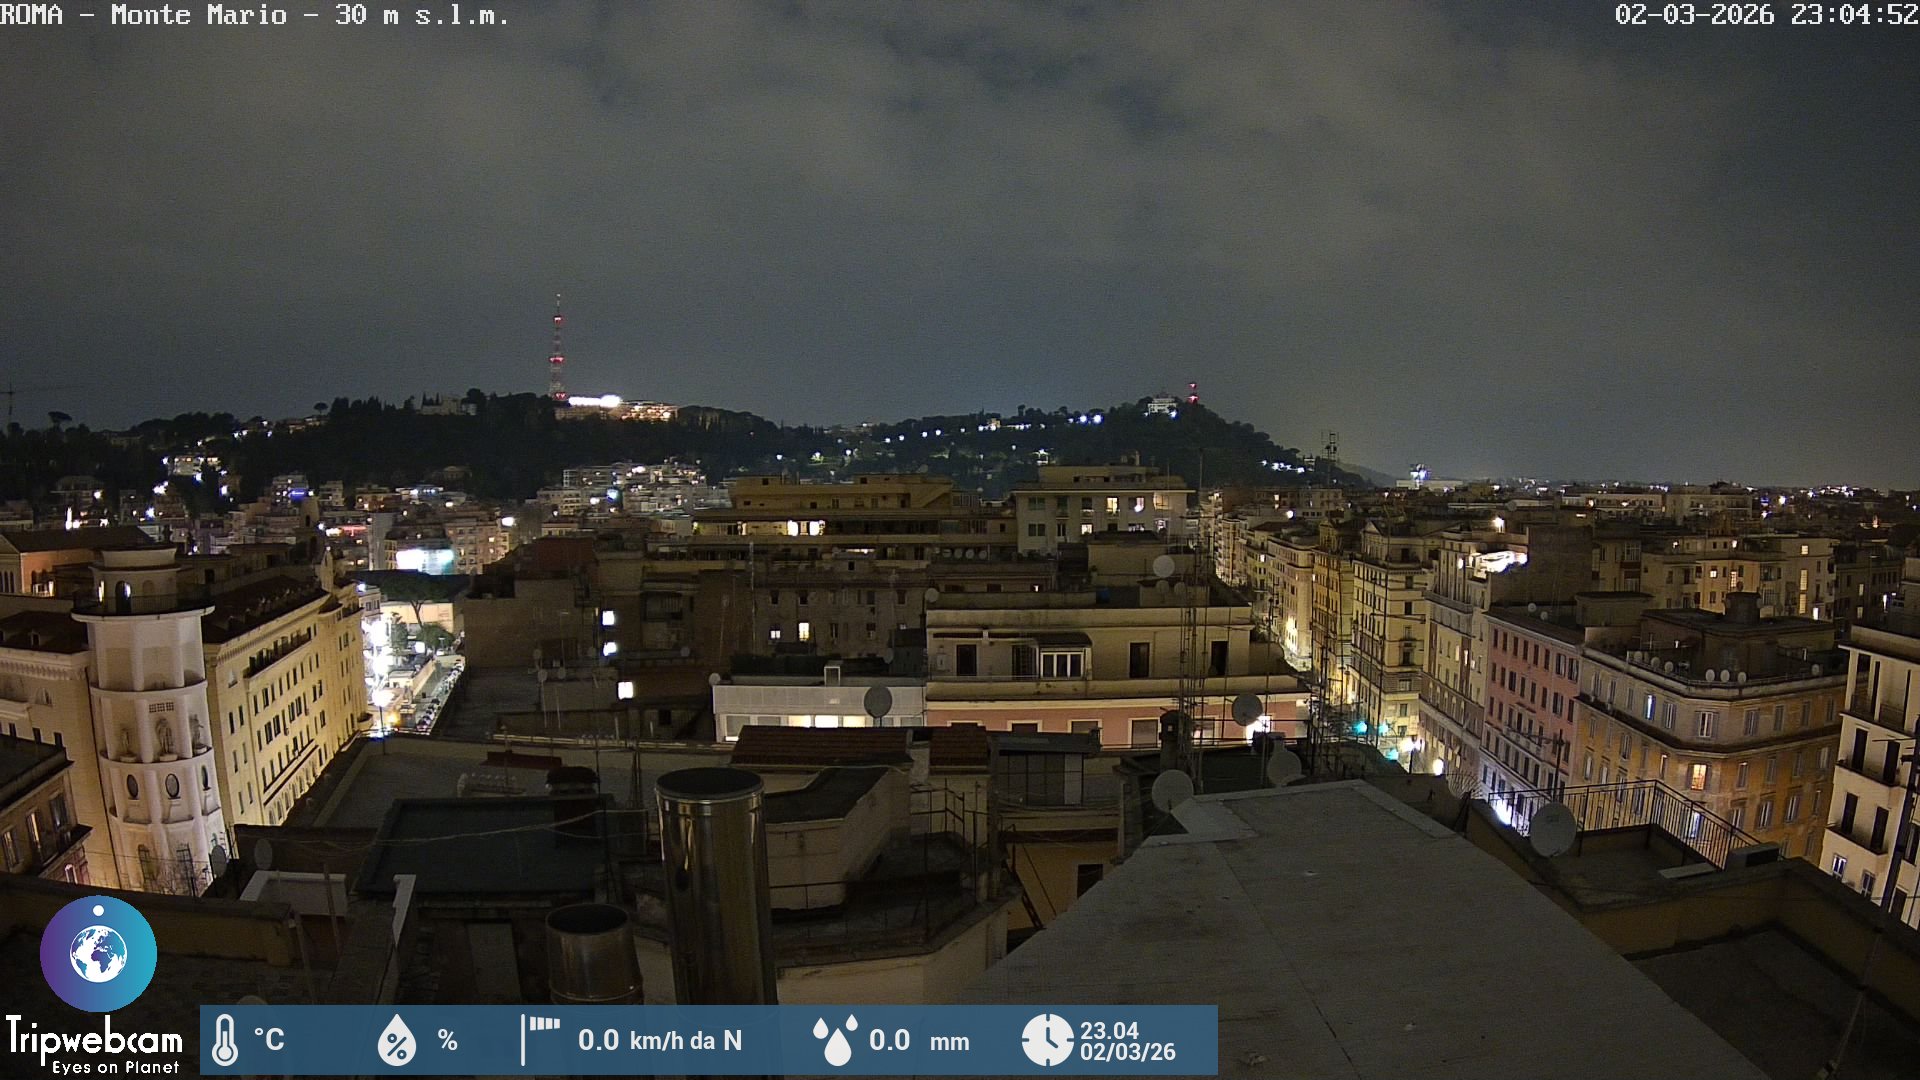Click the clock icon in overlay bar
The image size is (1920, 1080).
click(x=1047, y=1040)
